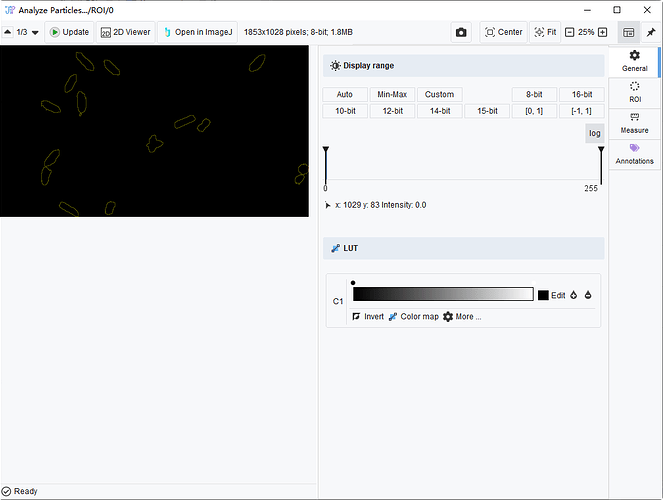The width and height of the screenshot is (663, 500).
Task: Toggle Invert on the LUT
Action: (367, 316)
